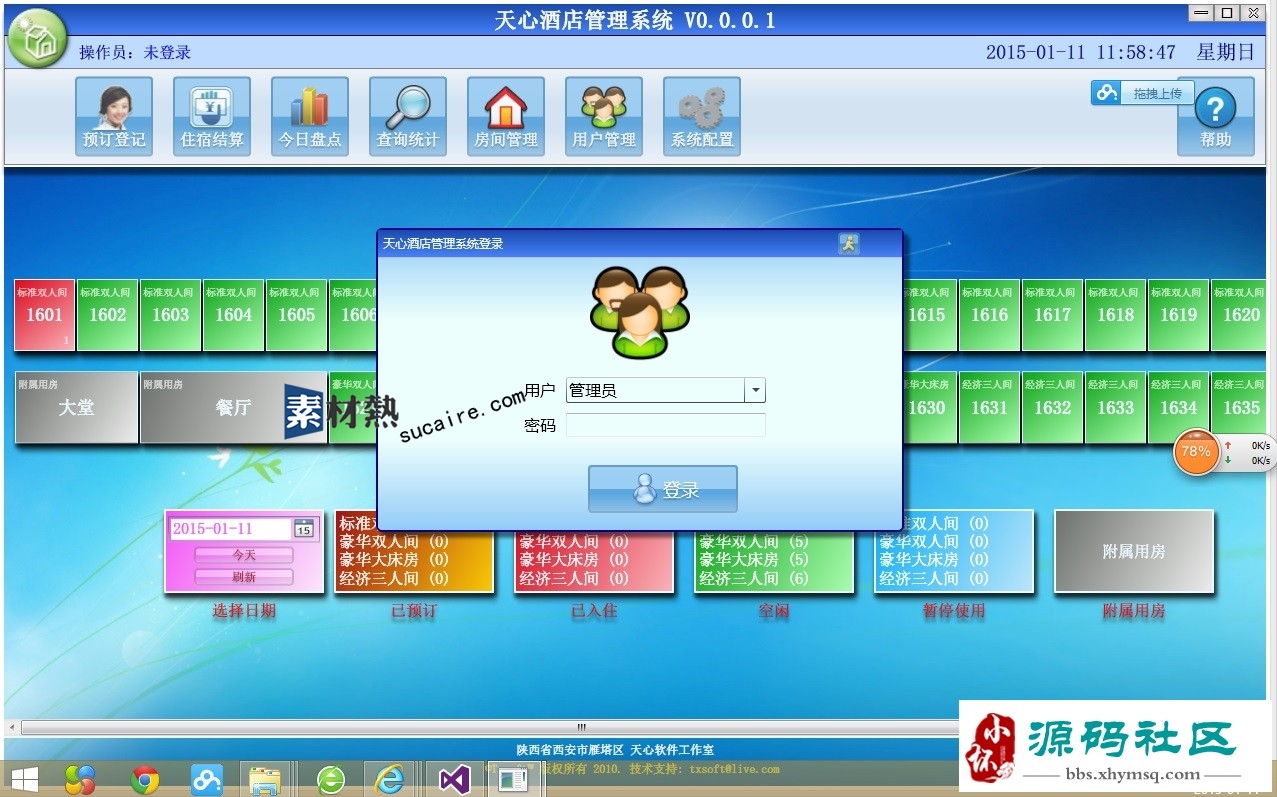Screen dimensions: 1277x797
Task: Click the horizontal scrollbar left arrow
Action: pyautogui.click(x=12, y=727)
